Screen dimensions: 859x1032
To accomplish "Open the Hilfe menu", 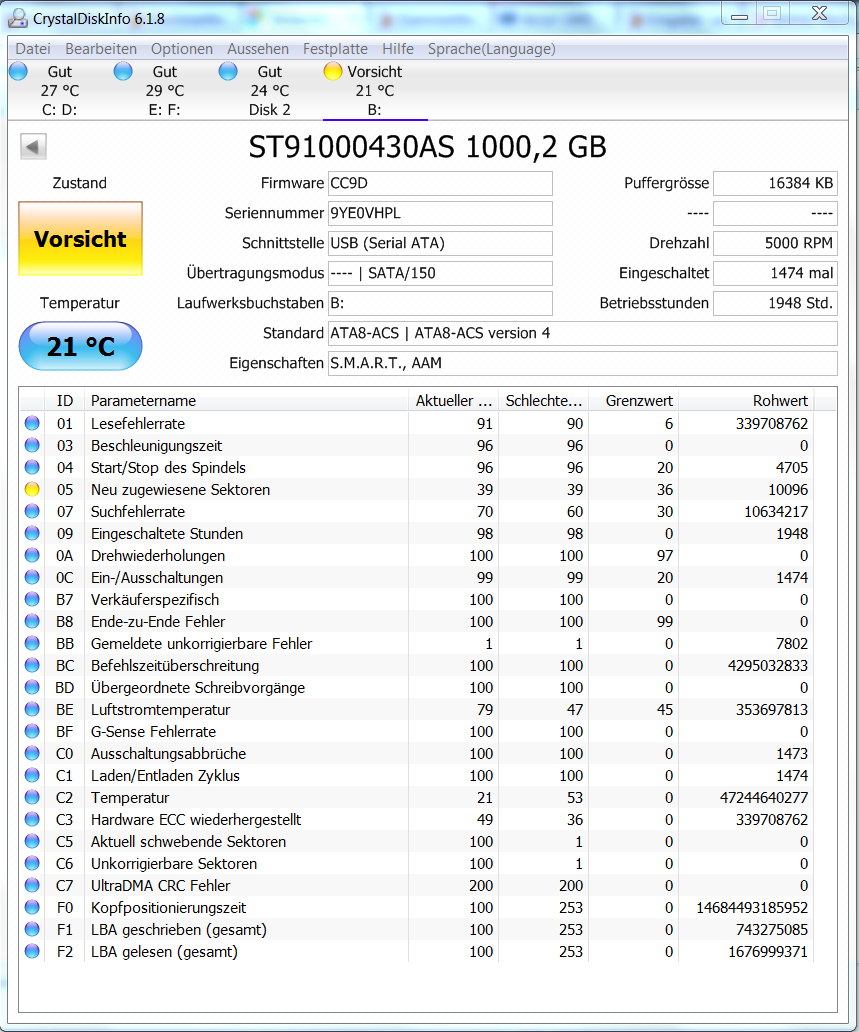I will [x=398, y=49].
